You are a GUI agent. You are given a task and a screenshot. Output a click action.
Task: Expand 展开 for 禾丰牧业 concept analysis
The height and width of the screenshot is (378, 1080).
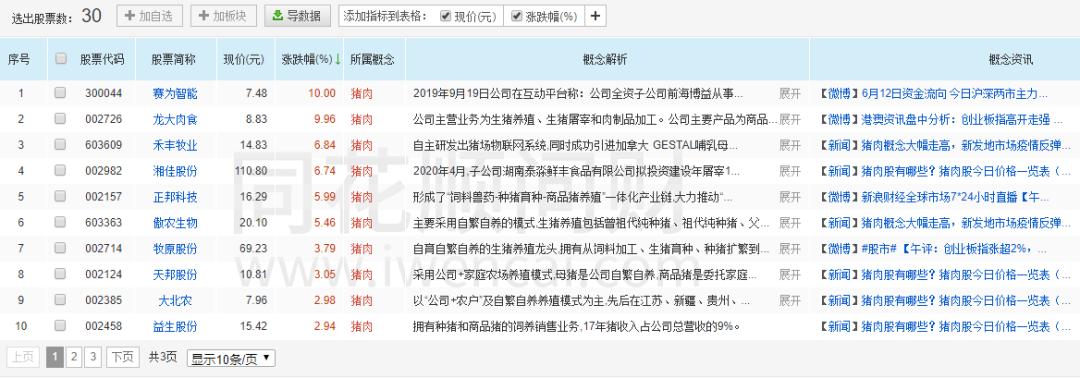(790, 145)
